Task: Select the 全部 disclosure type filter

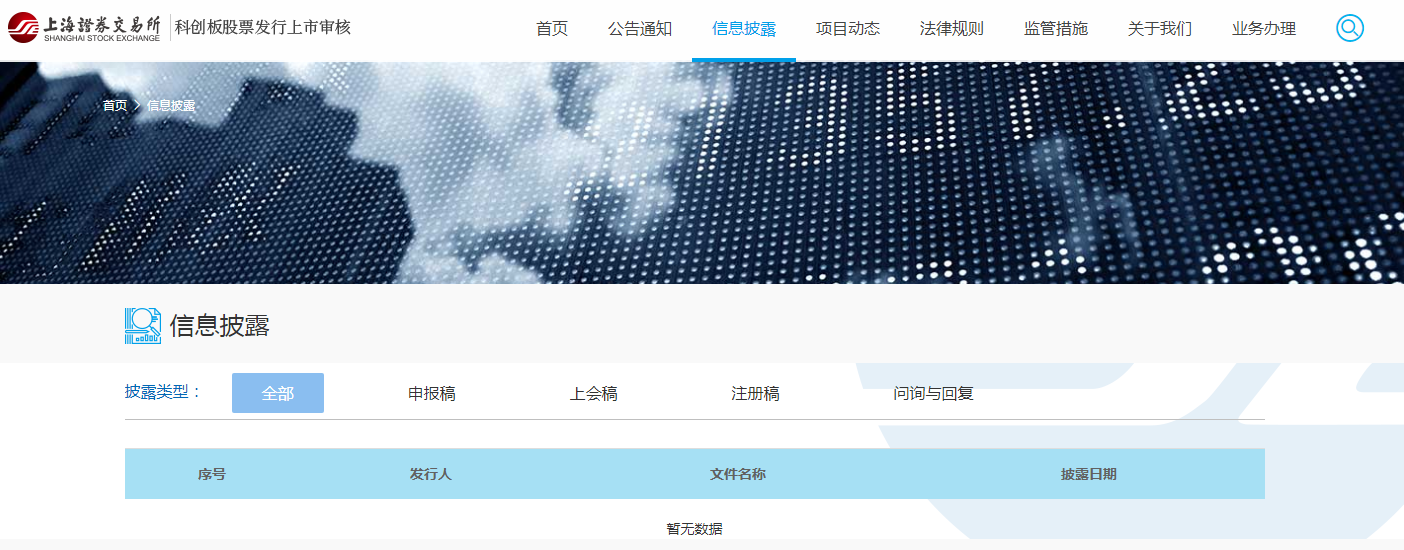Action: pyautogui.click(x=278, y=393)
